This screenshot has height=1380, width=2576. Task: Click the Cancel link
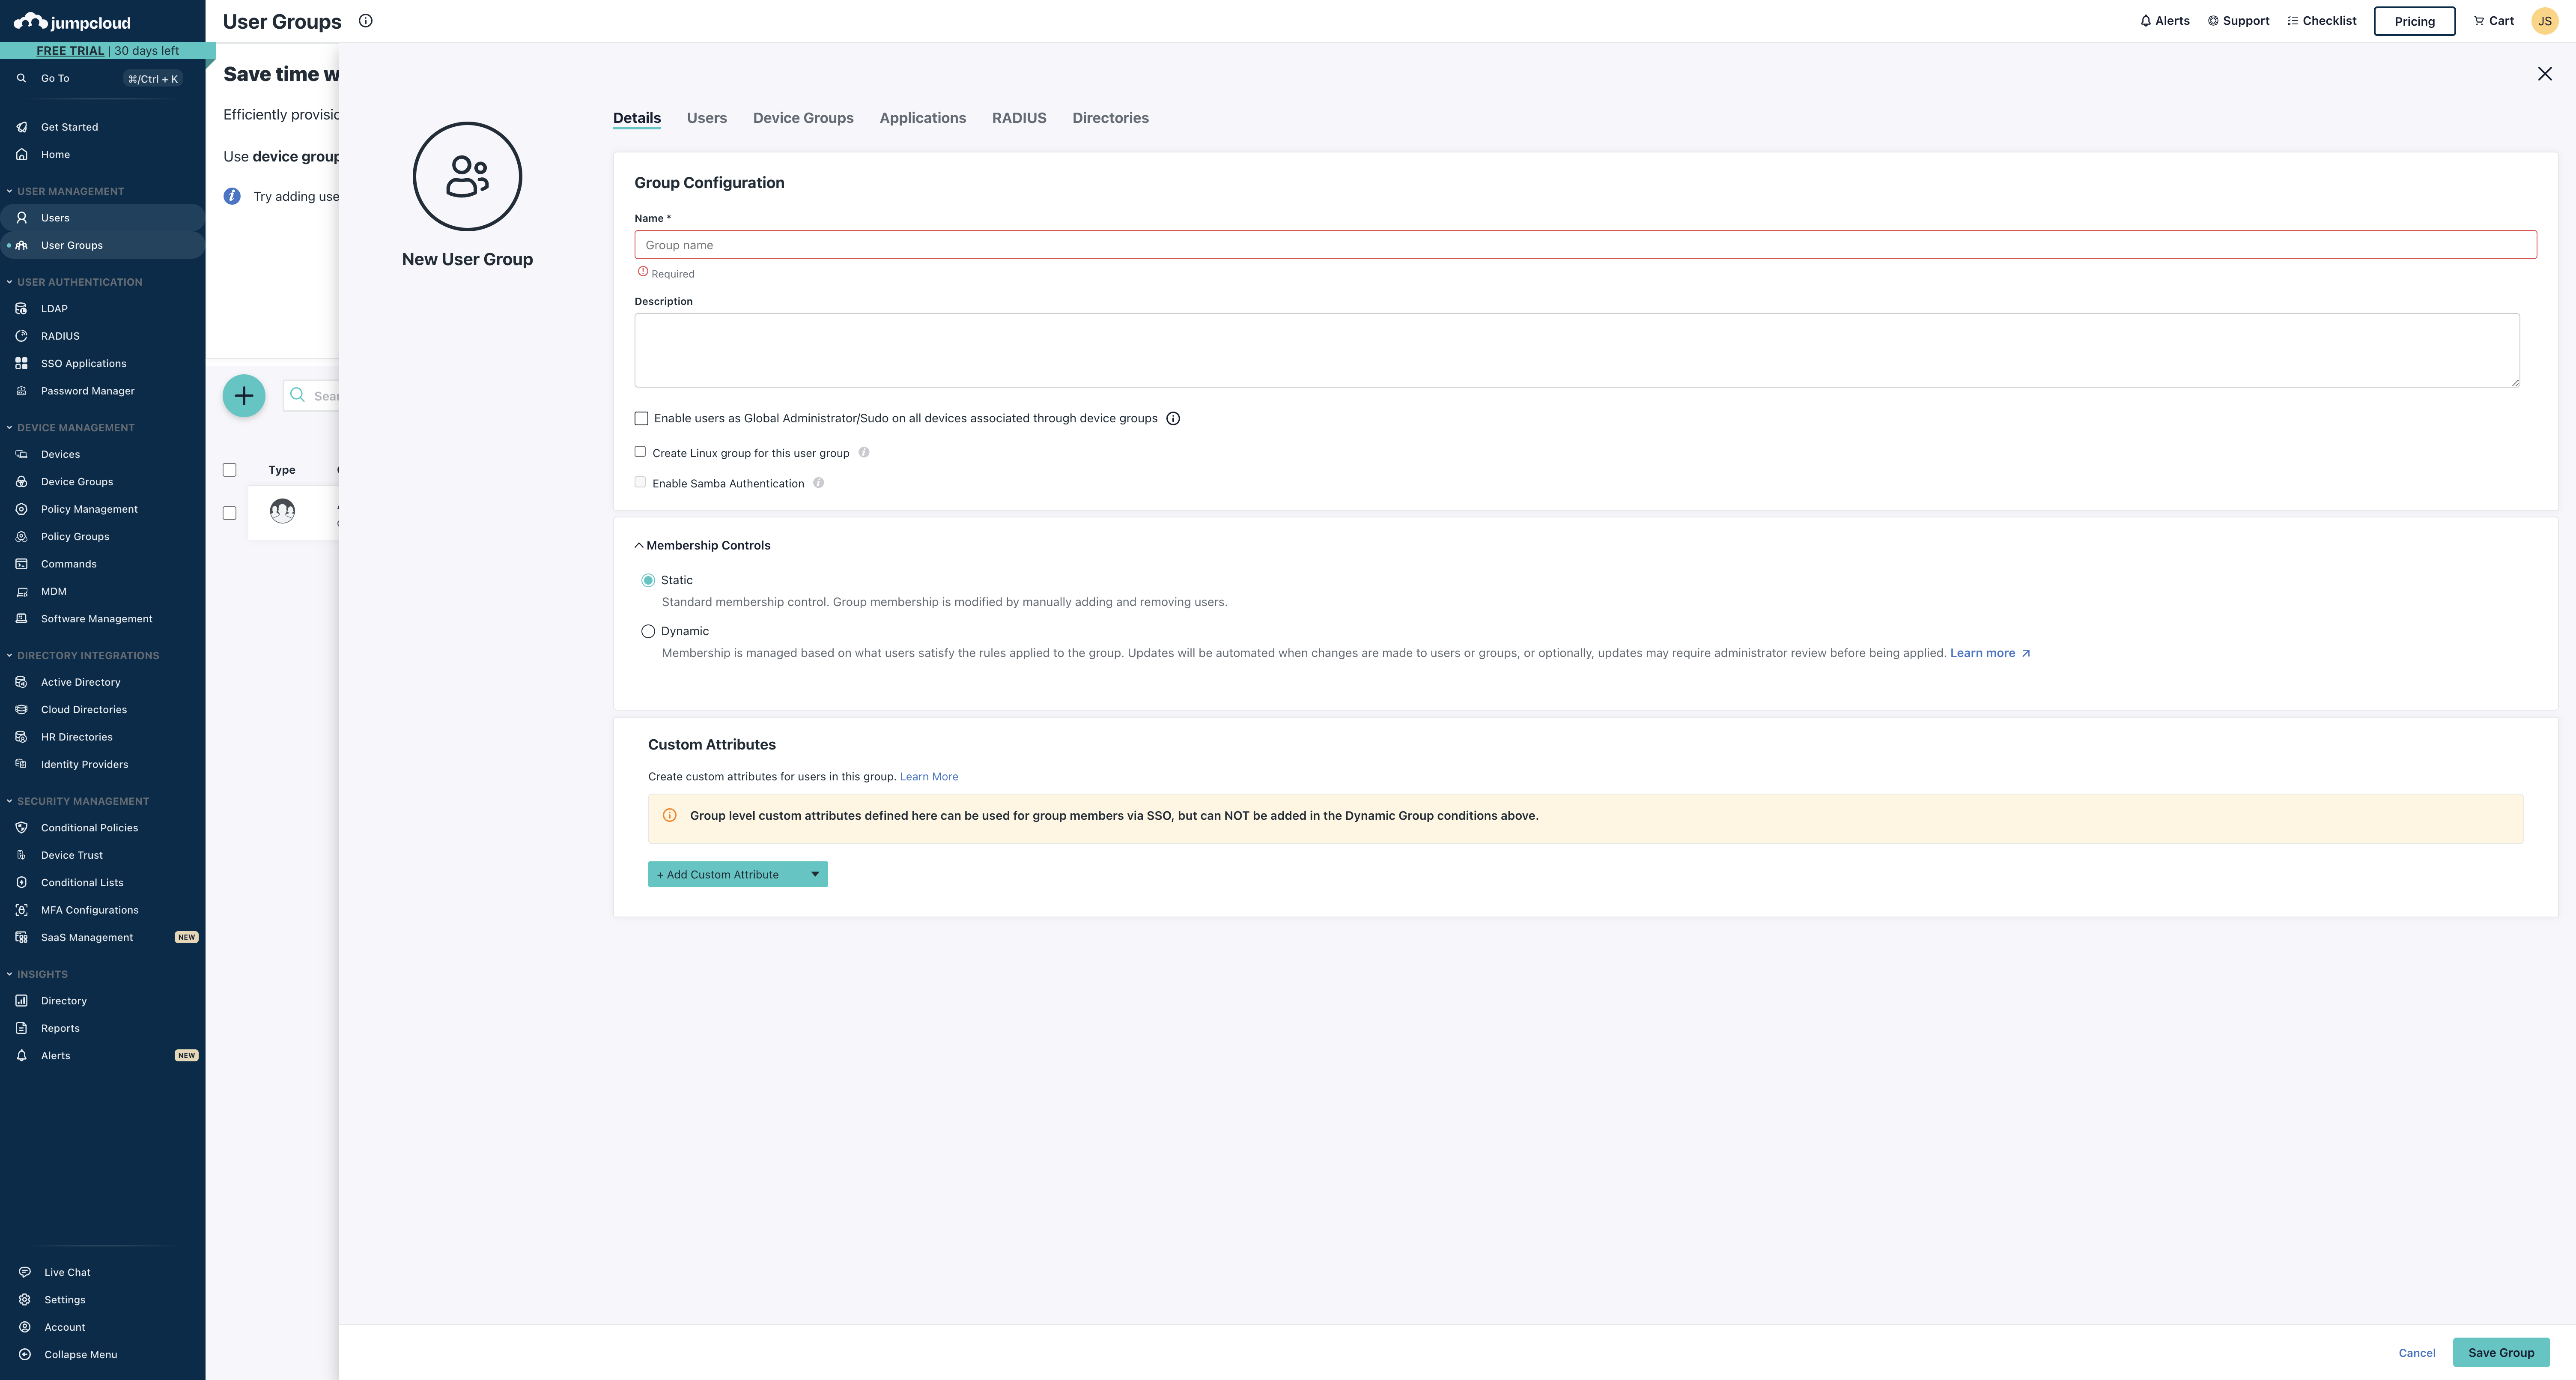[2417, 1353]
